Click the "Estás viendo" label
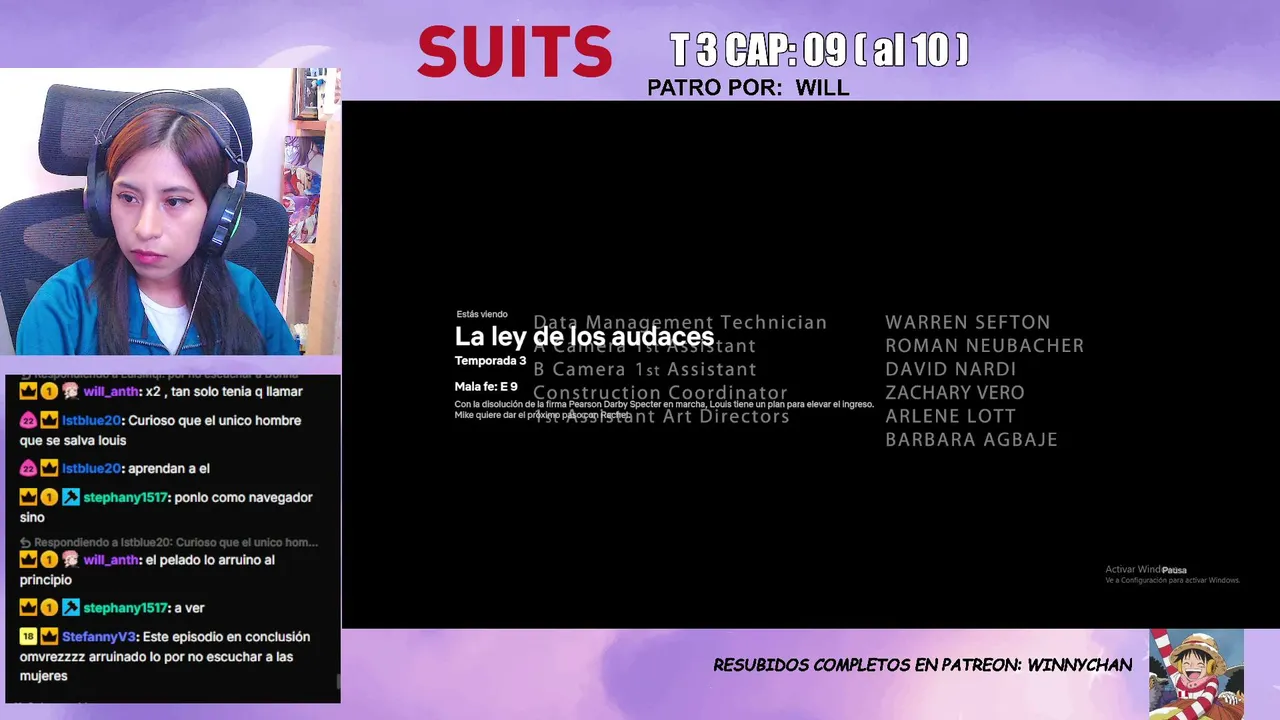The width and height of the screenshot is (1280, 720). [x=482, y=314]
